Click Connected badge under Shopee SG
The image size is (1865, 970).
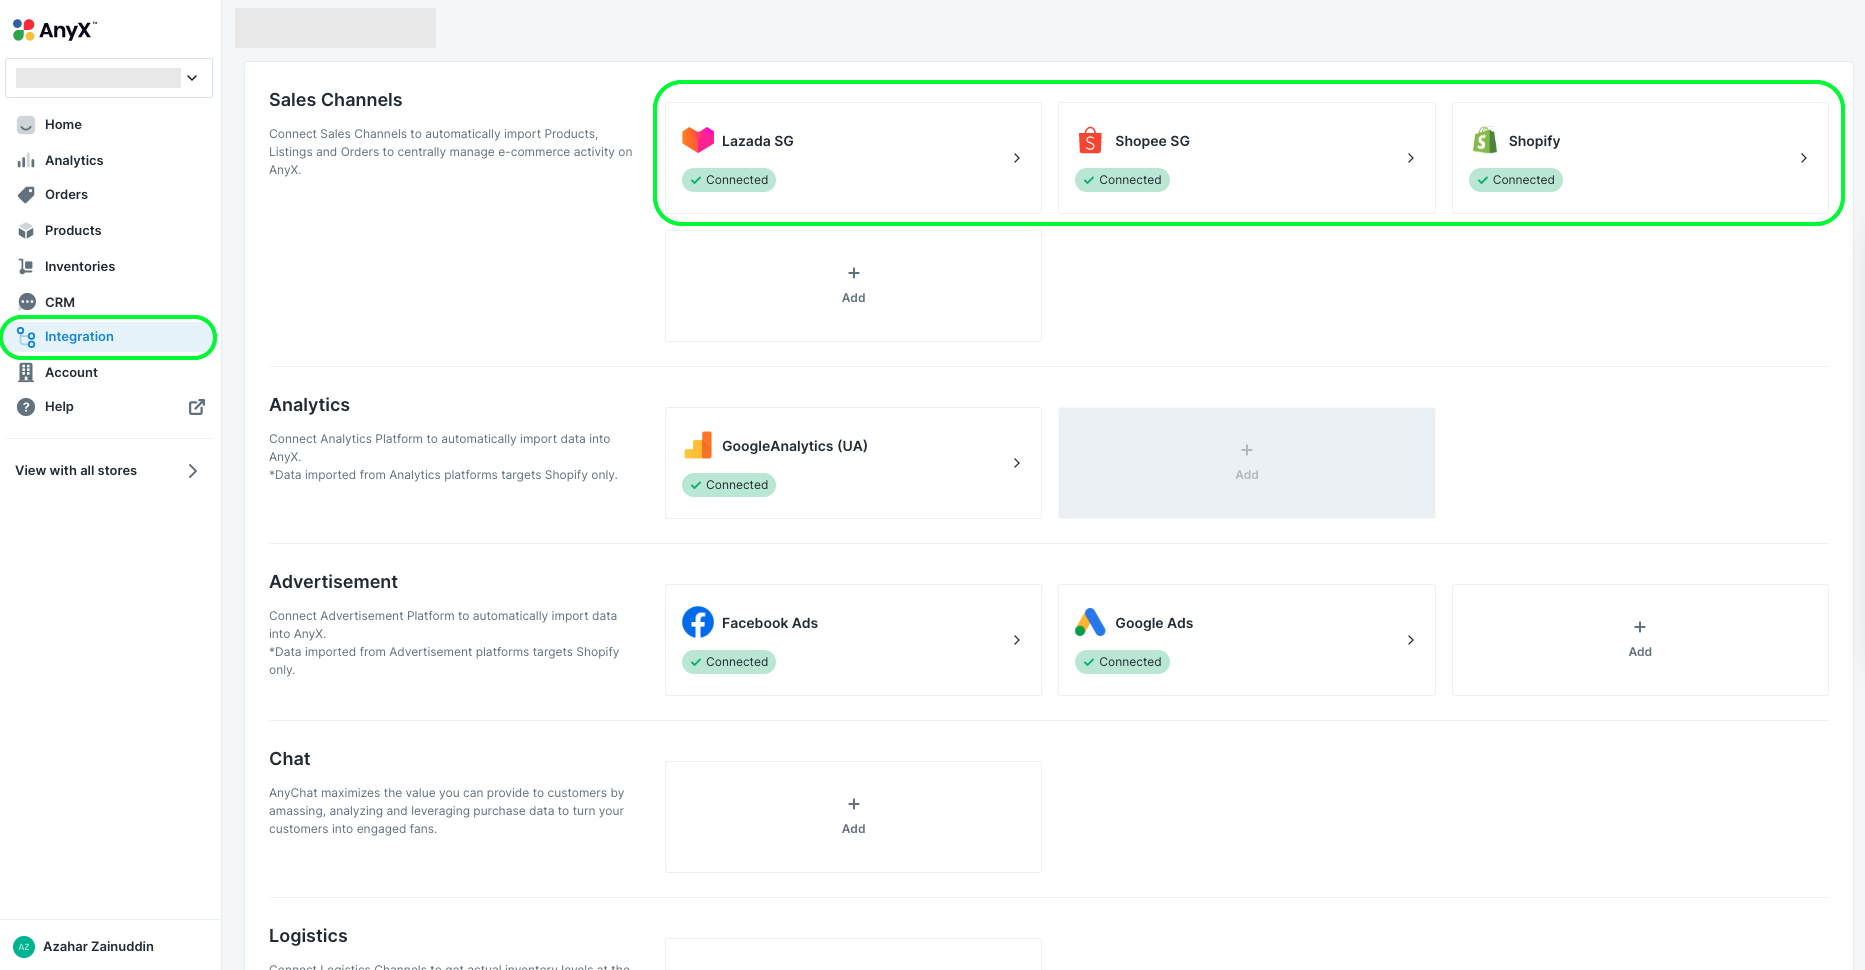click(x=1122, y=180)
